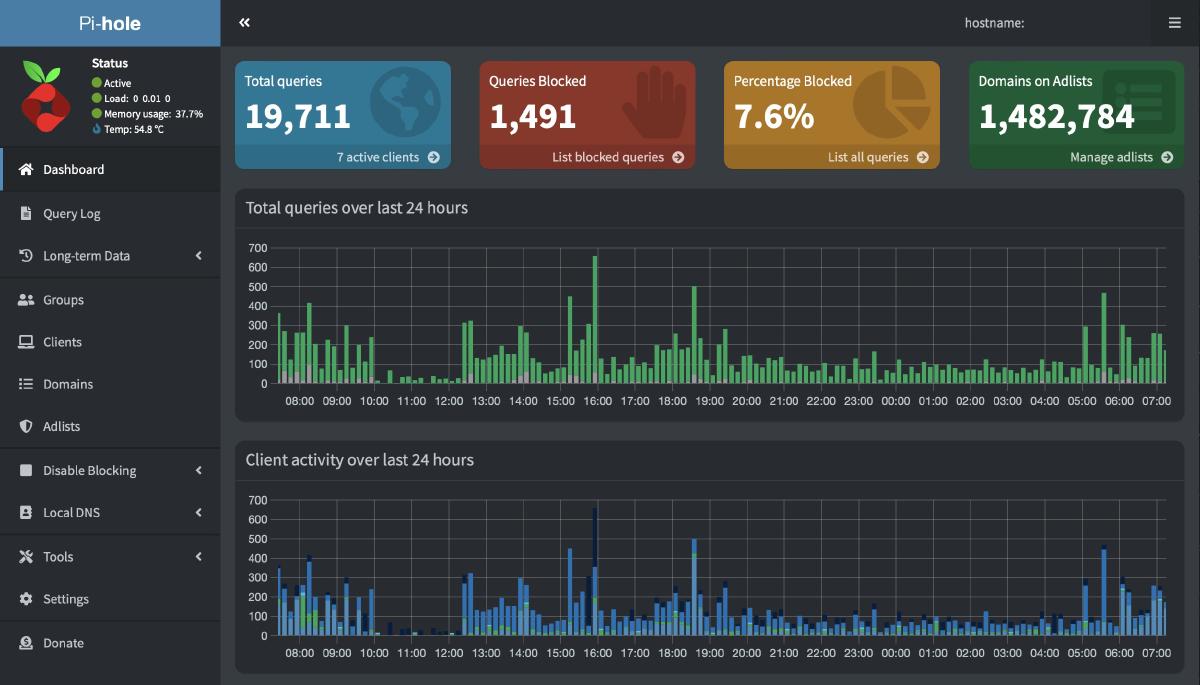
Task: Open the Donate menu item
Action: coord(110,643)
